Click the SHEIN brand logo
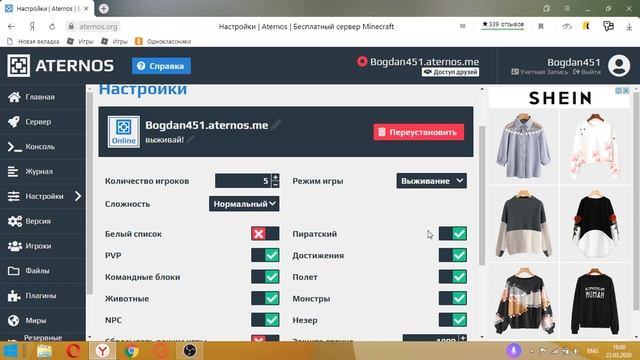Image resolution: width=640 pixels, height=360 pixels. 560,98
